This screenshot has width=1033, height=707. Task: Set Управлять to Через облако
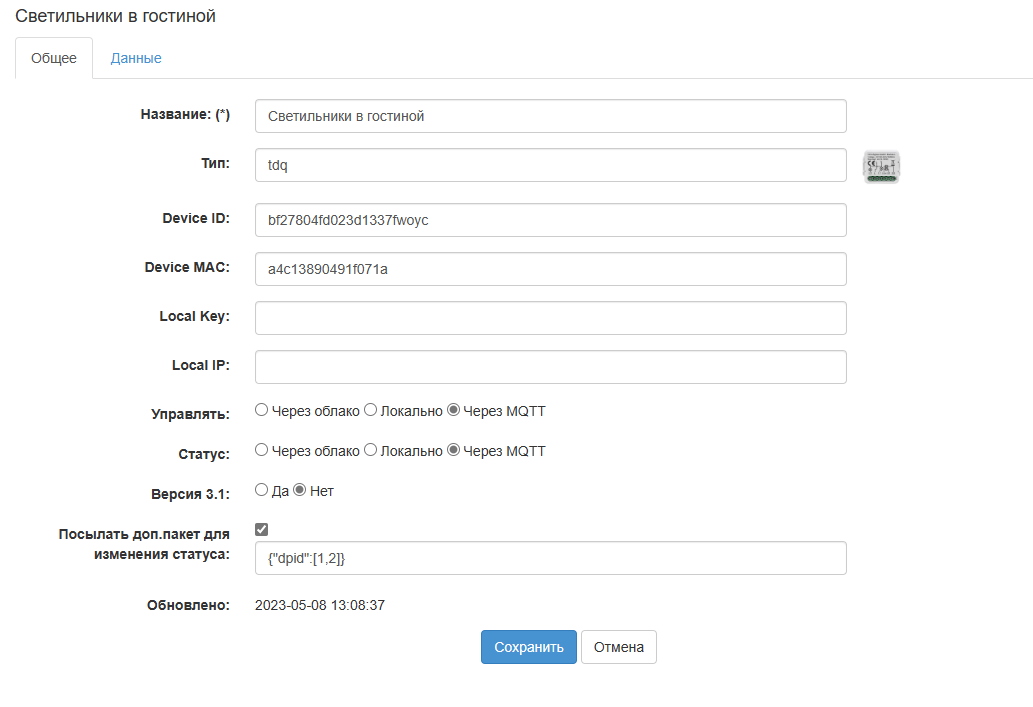[x=262, y=410]
